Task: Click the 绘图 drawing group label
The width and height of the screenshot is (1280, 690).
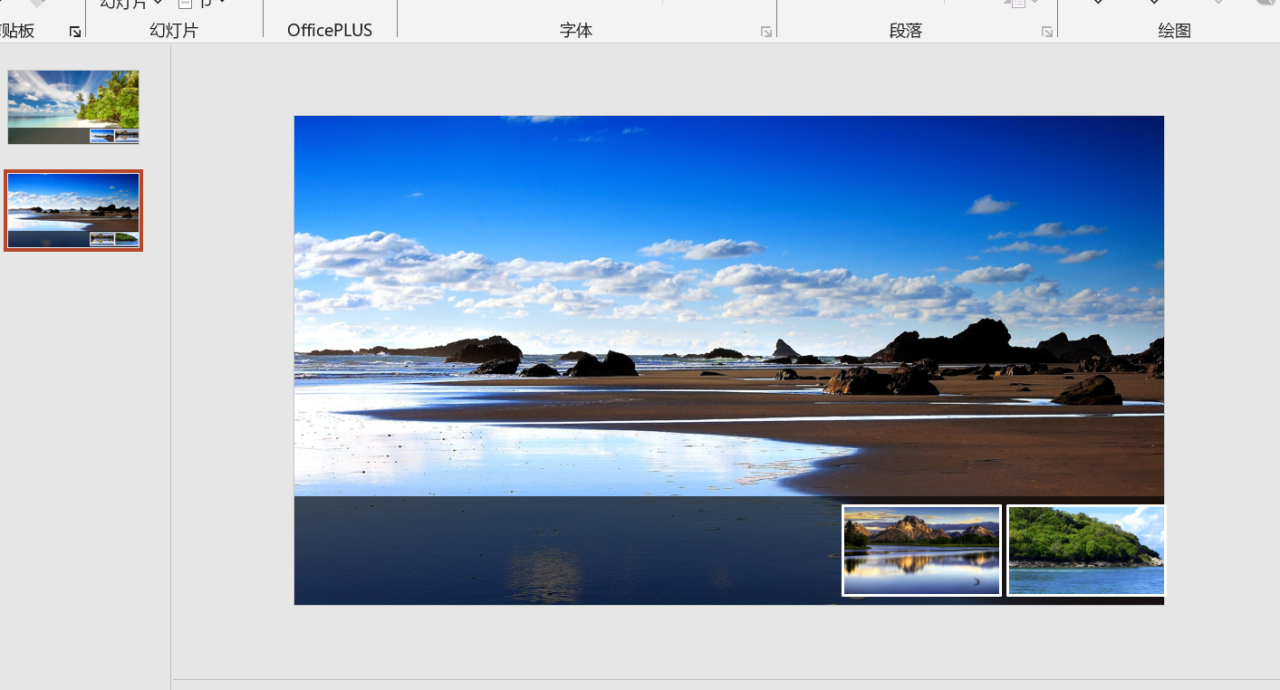Action: [1174, 31]
